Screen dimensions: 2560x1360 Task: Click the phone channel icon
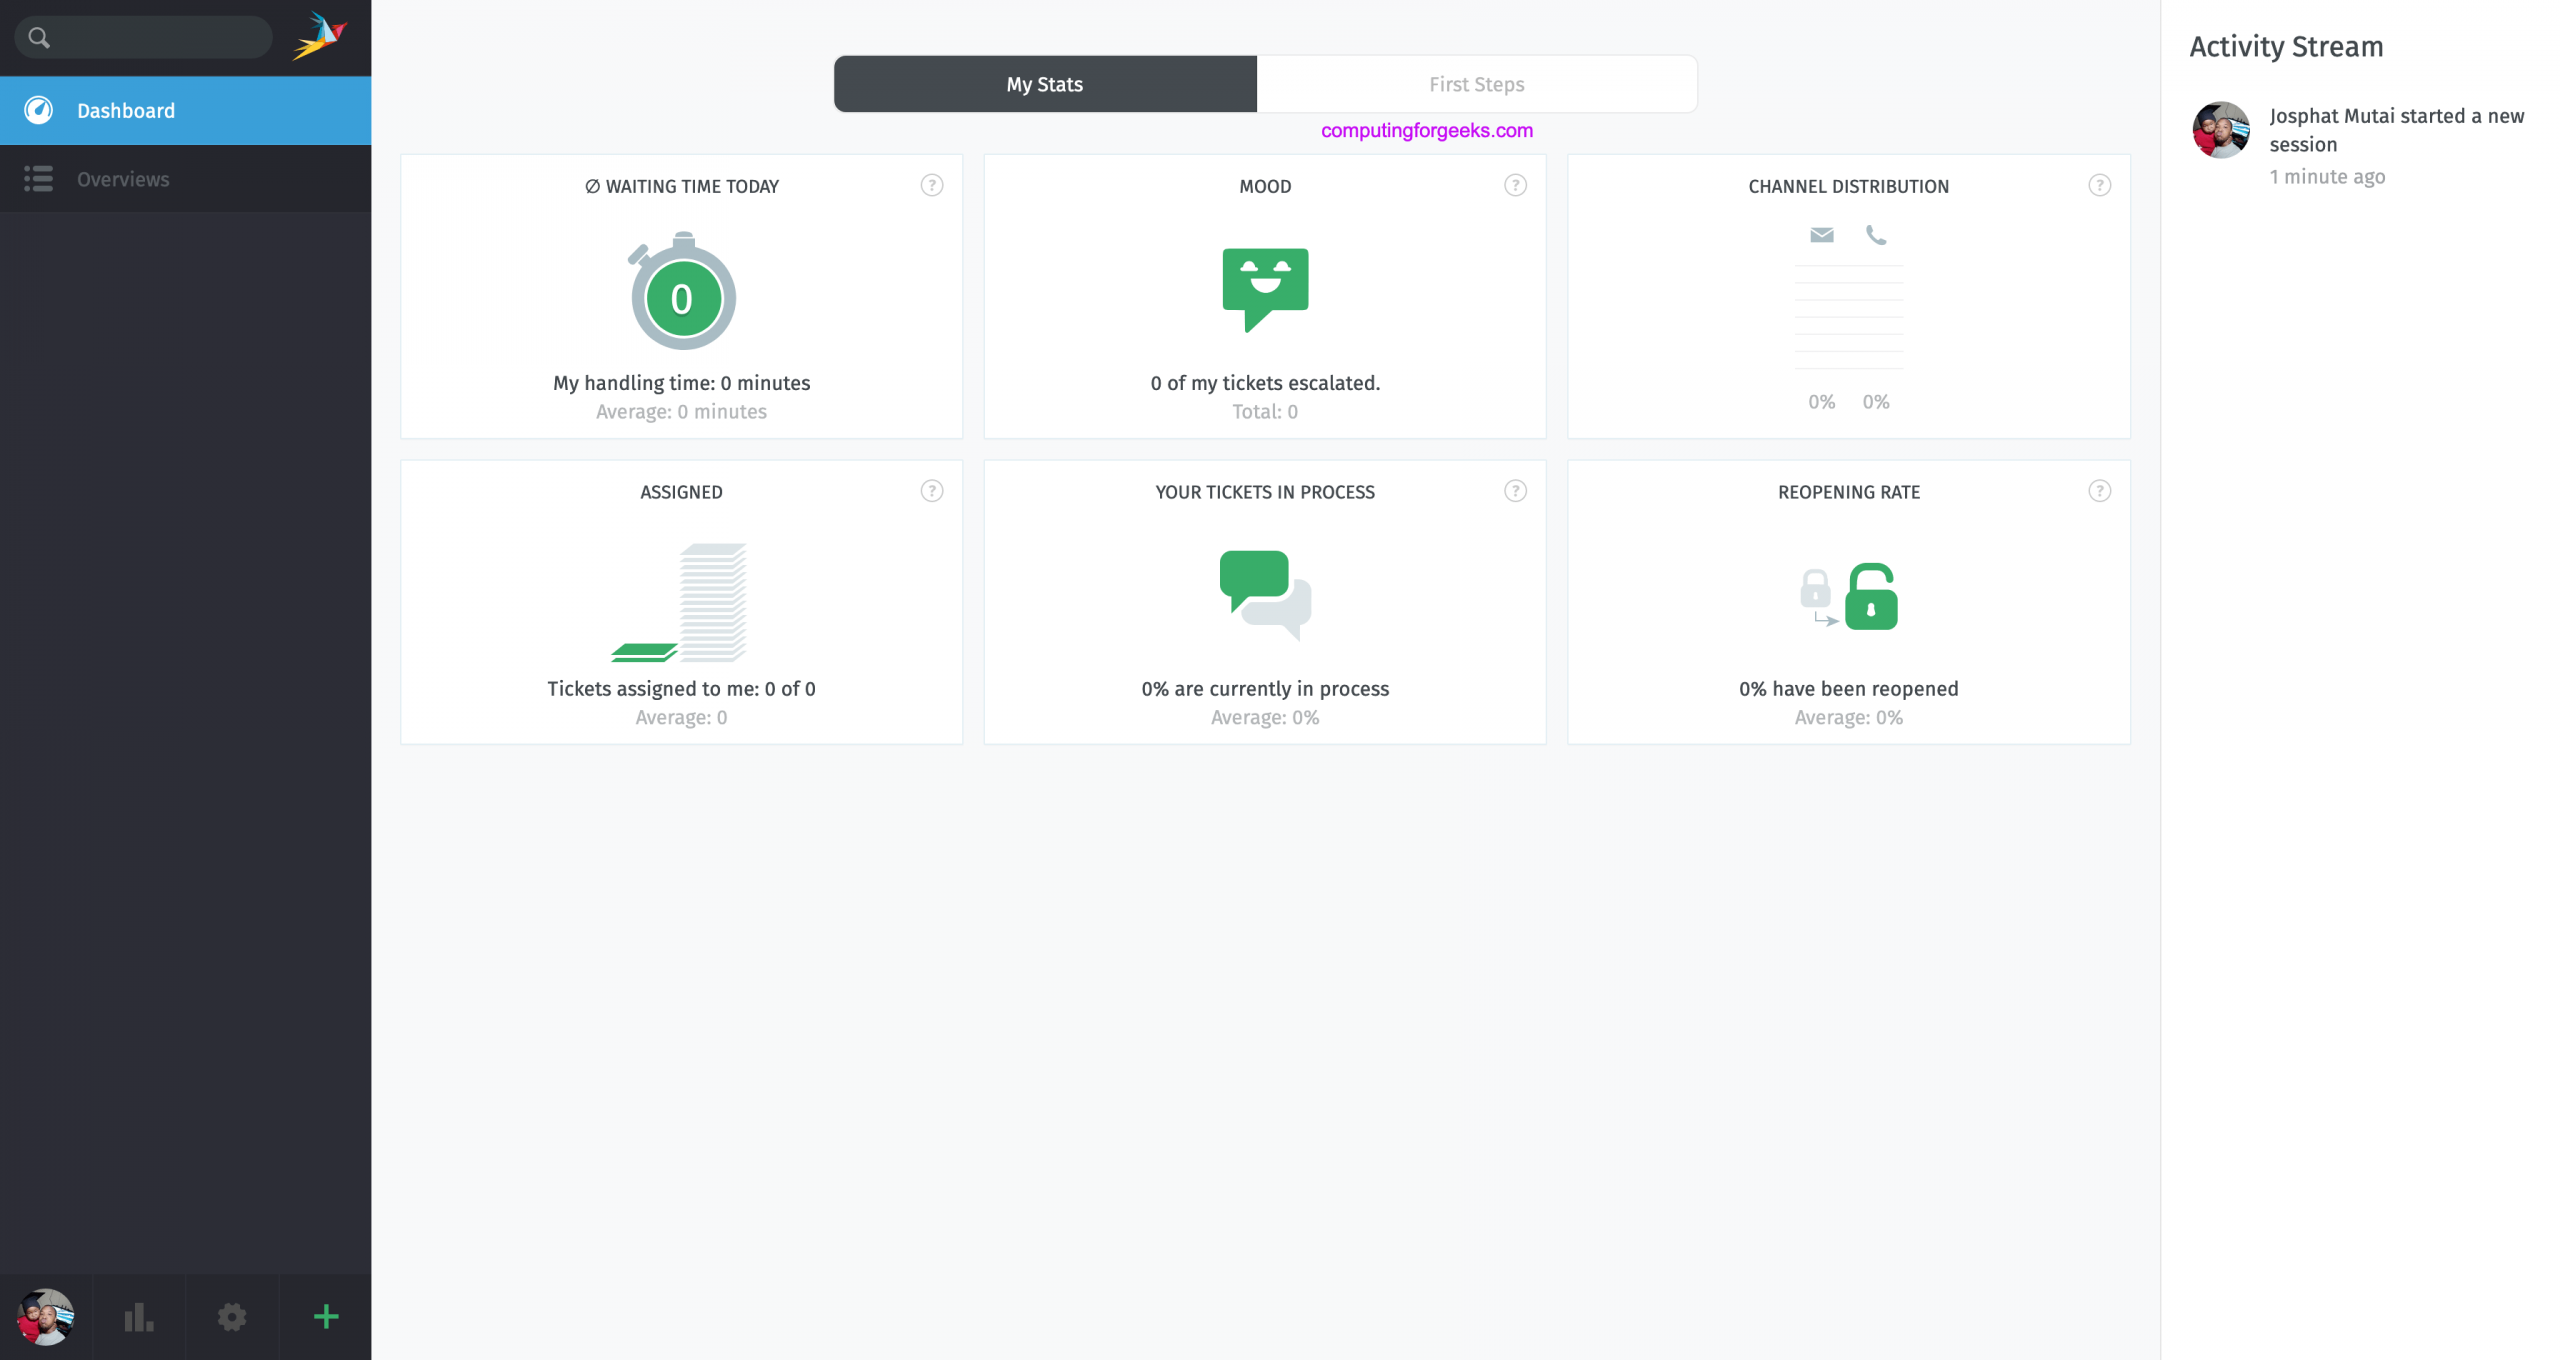point(1876,235)
